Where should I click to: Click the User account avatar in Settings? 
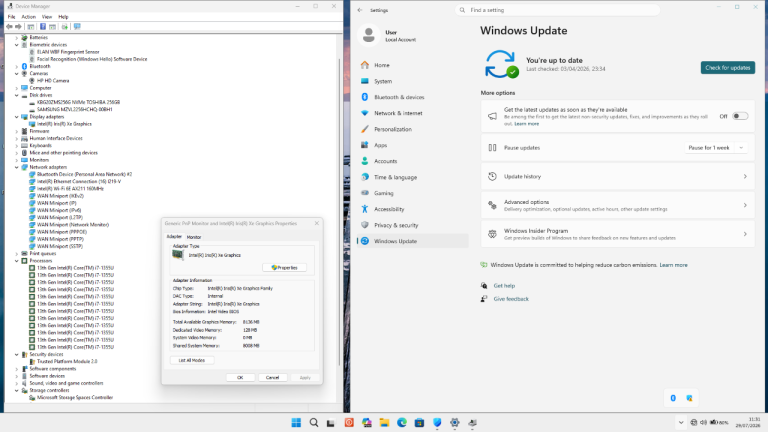pyautogui.click(x=369, y=35)
